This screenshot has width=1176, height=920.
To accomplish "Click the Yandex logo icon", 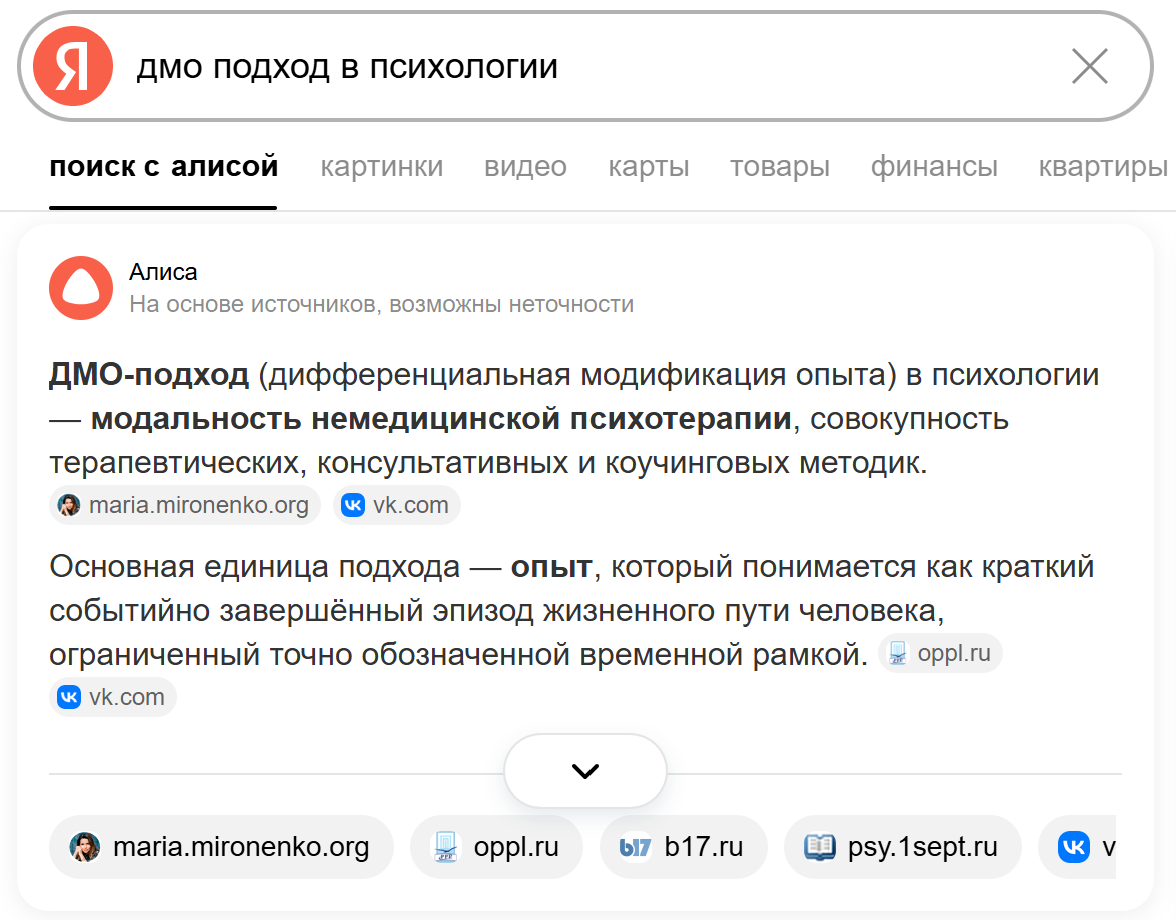I will click(76, 66).
